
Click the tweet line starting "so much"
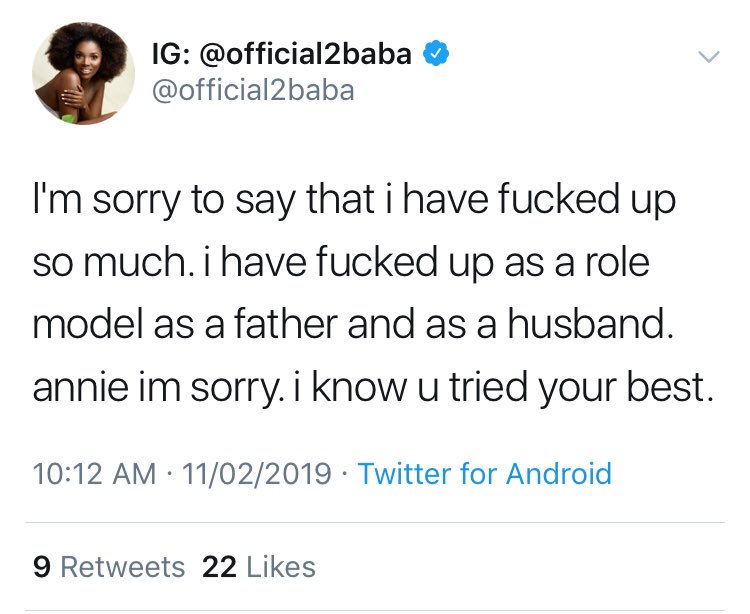click(100, 264)
